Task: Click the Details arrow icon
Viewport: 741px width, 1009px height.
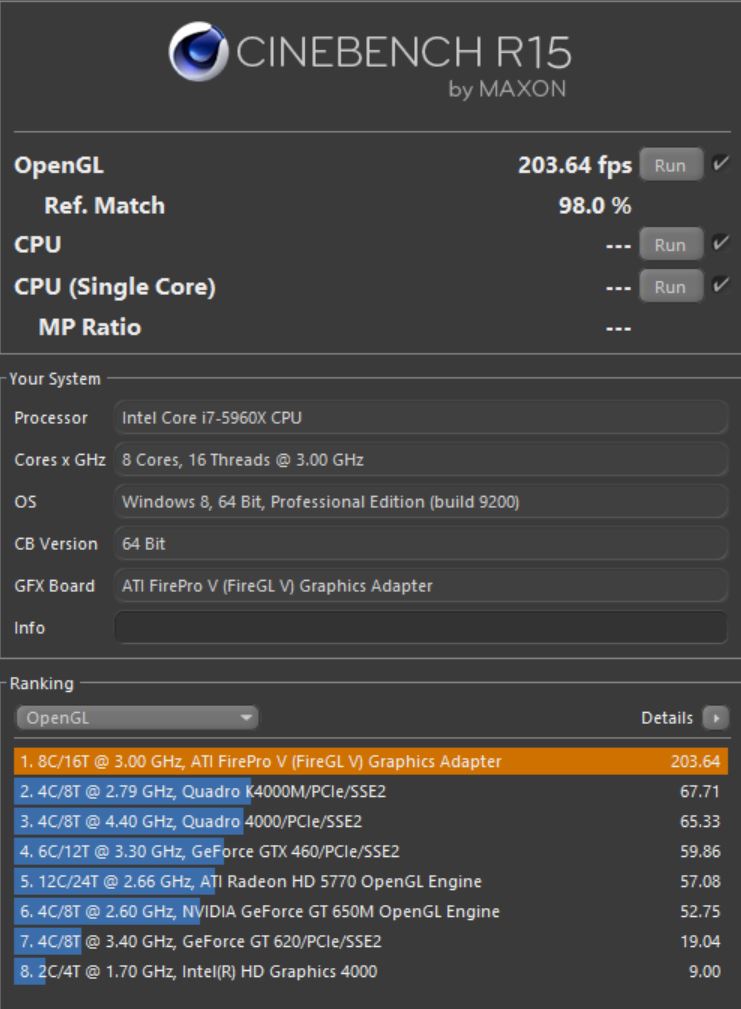Action: (x=715, y=718)
